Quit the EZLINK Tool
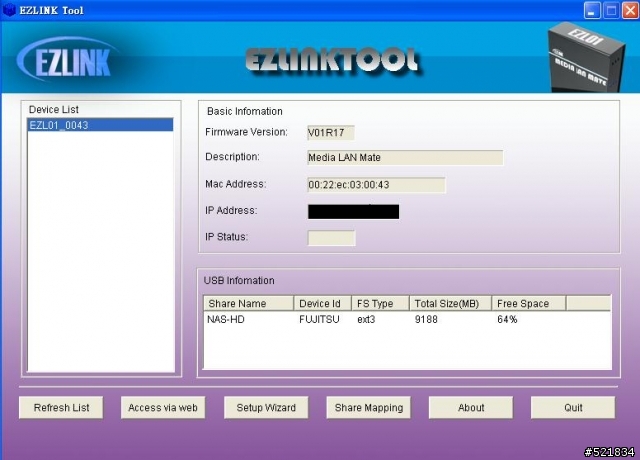The height and width of the screenshot is (460, 640). click(573, 407)
